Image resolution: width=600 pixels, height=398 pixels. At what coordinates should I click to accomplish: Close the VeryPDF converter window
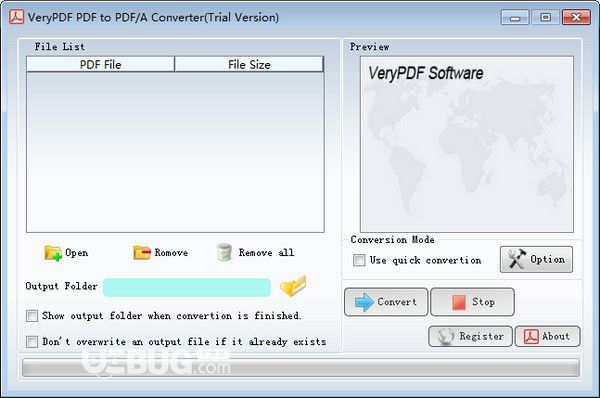pos(576,18)
